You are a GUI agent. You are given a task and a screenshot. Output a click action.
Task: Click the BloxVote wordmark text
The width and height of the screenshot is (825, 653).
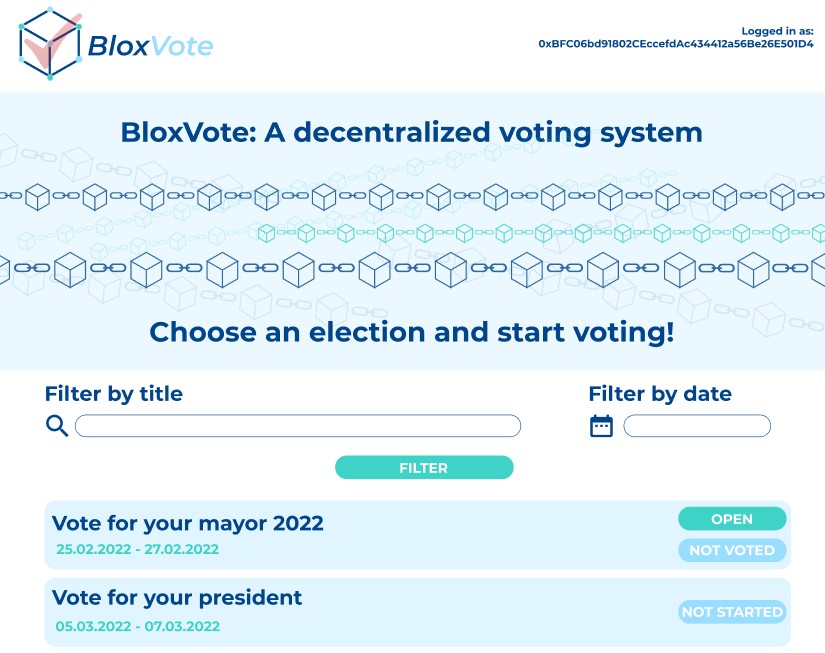tap(148, 45)
